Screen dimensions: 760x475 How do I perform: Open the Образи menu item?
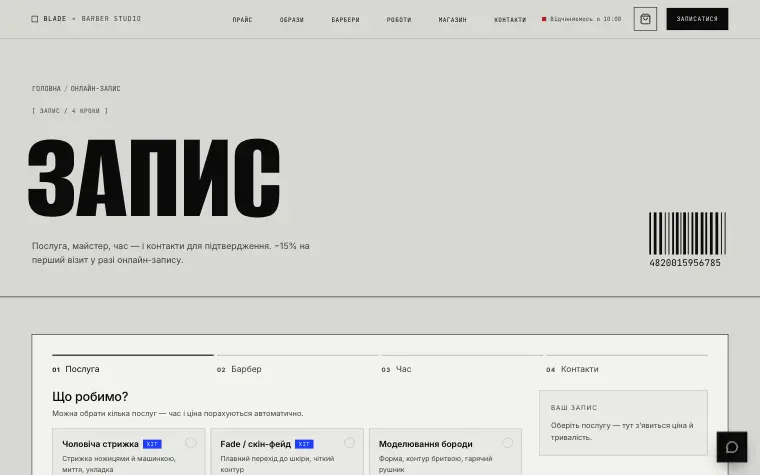(291, 20)
